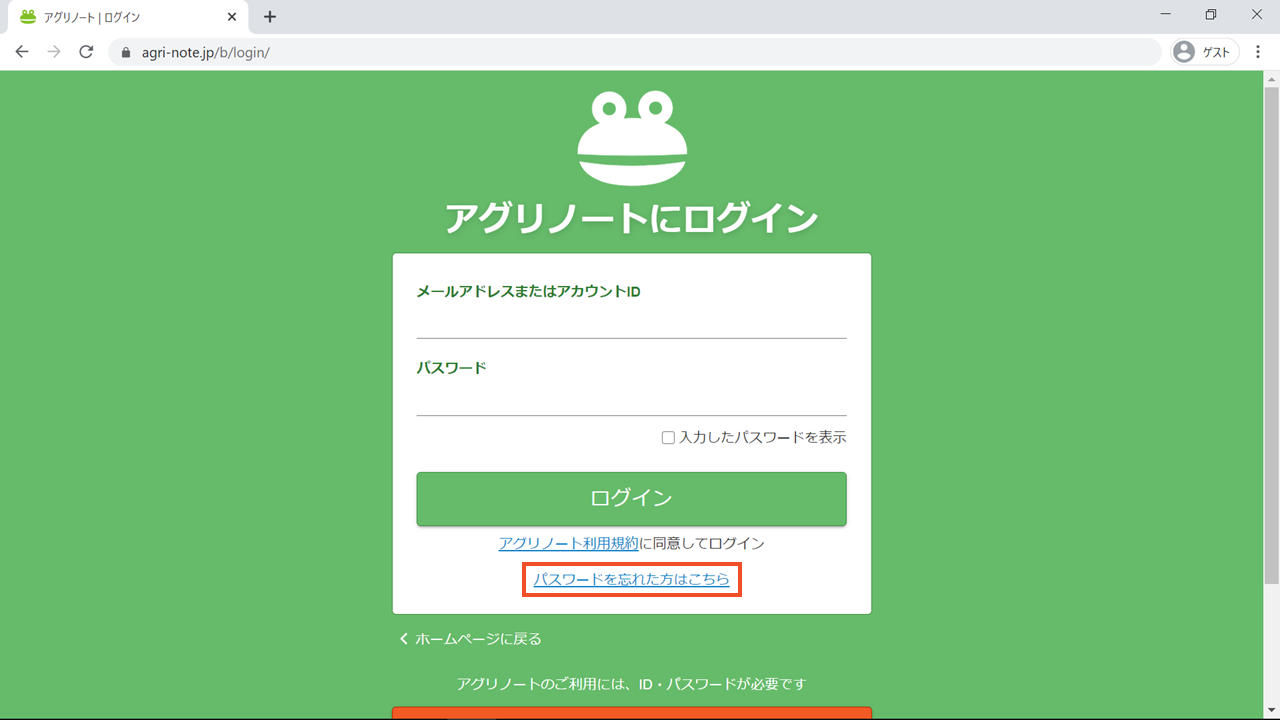Click text アグリノートのご利用には、ID・パスワードが必要です
1280x720 pixels.
pos(631,684)
